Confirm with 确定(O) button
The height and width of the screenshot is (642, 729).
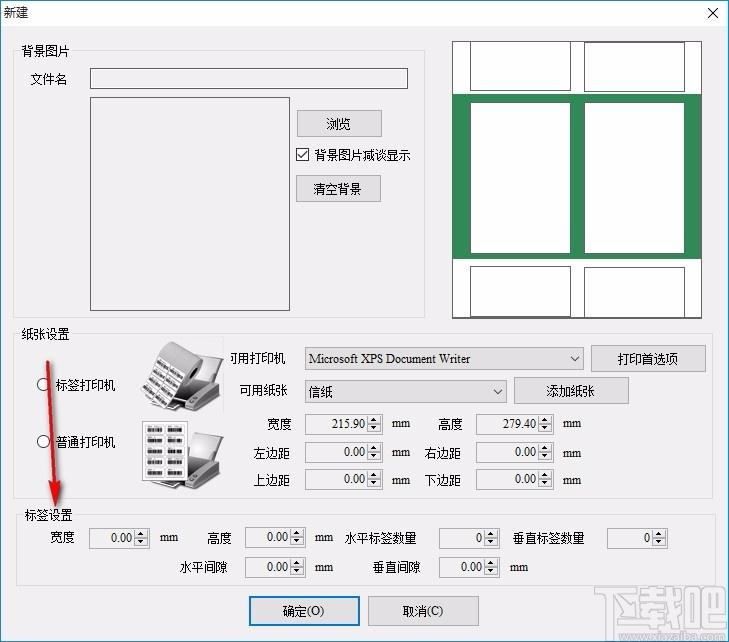(x=304, y=611)
